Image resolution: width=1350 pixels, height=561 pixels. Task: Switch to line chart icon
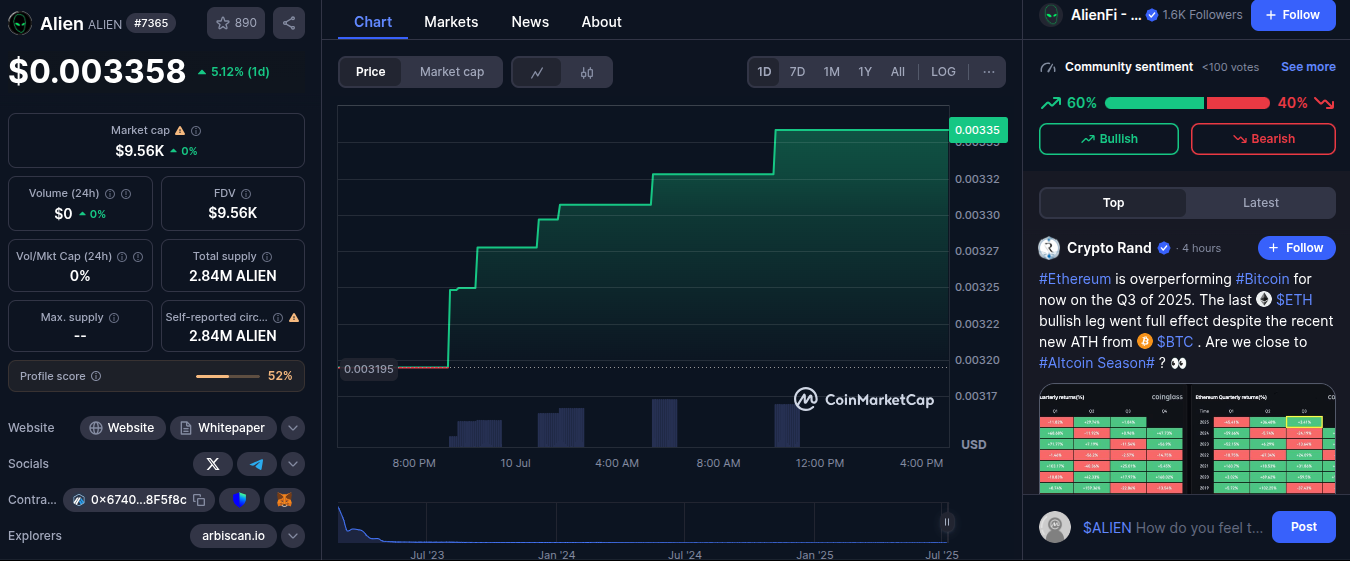tap(537, 72)
